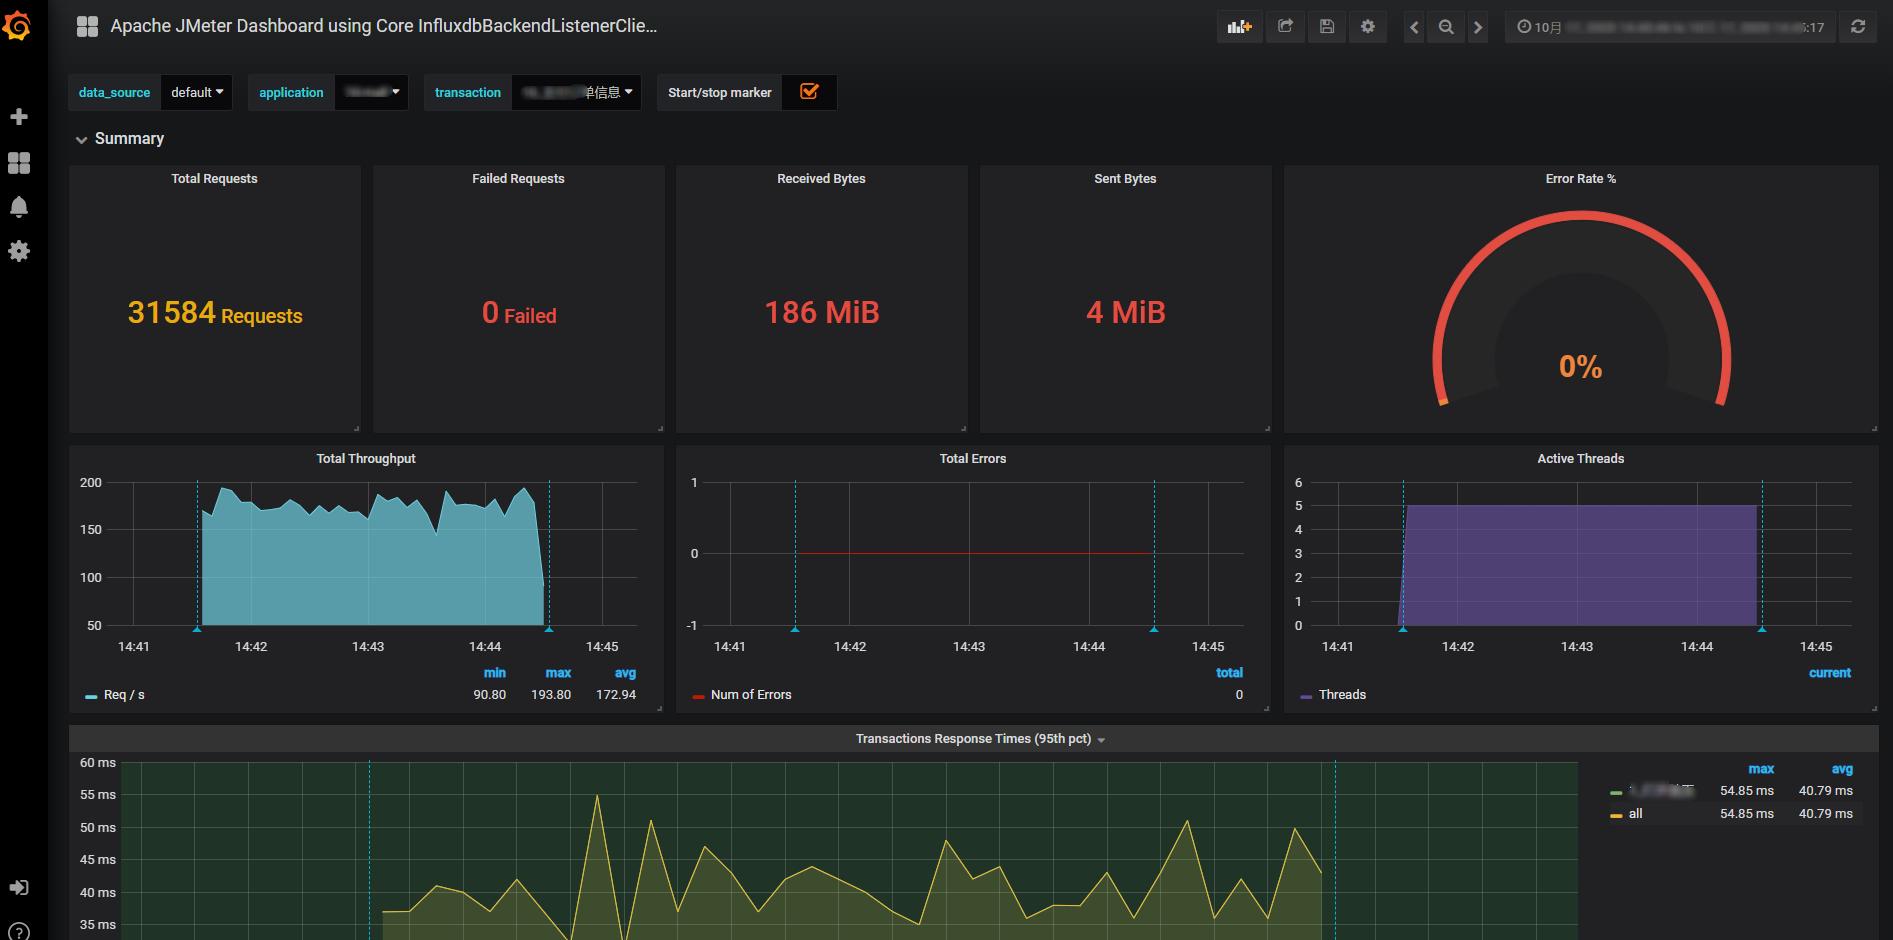
Task: Open the Alerting bell icon
Action: pyautogui.click(x=19, y=207)
